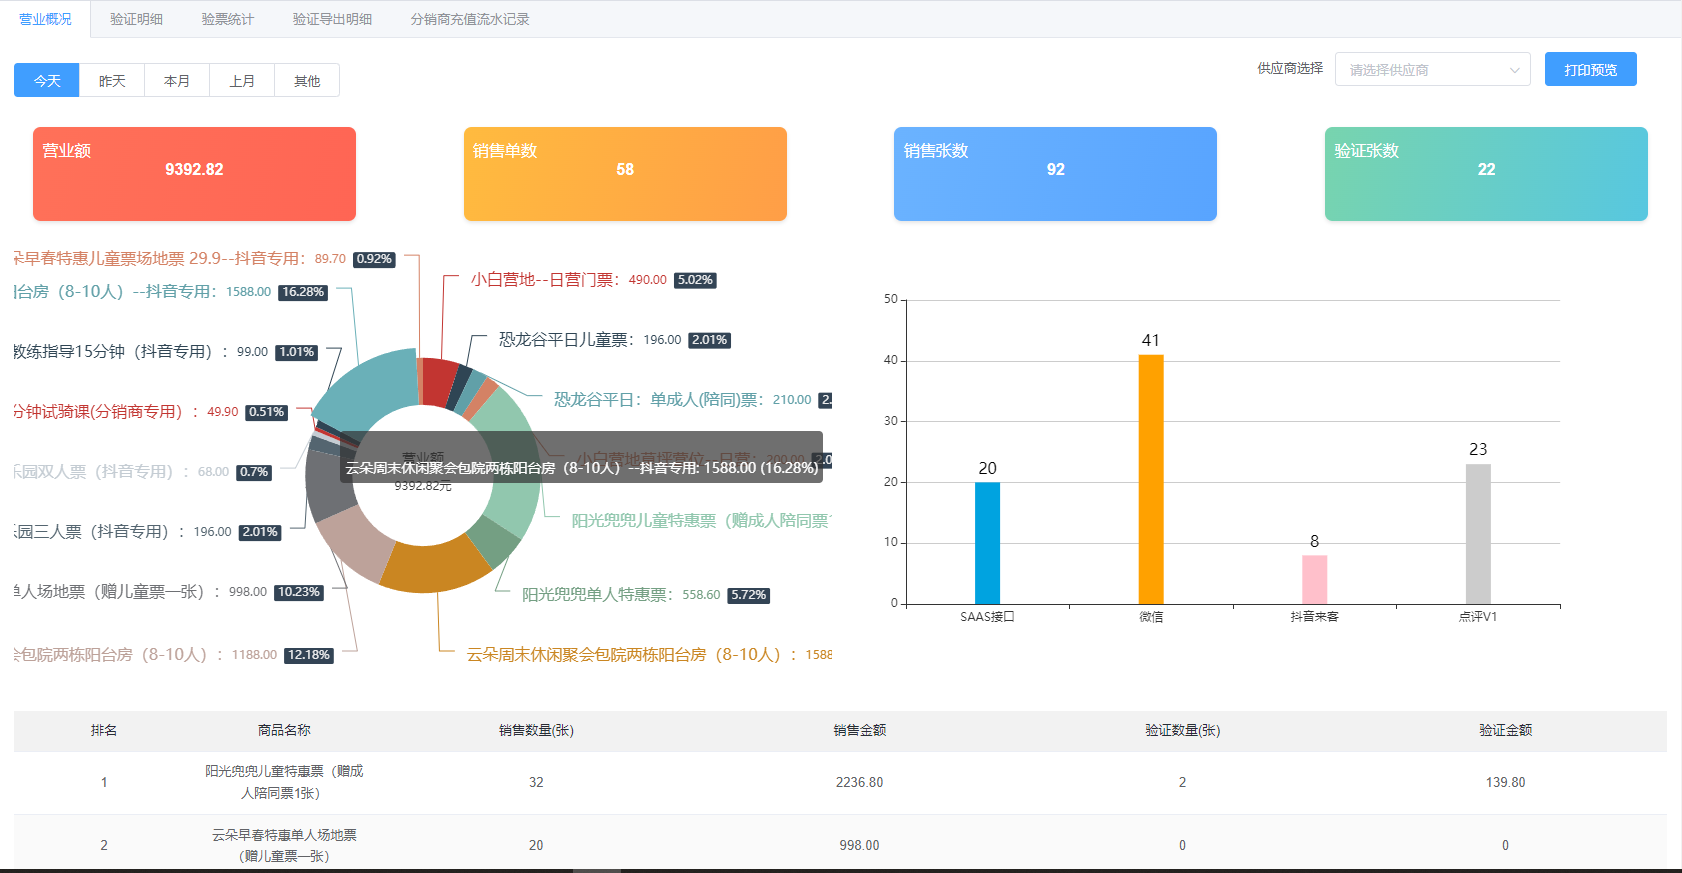This screenshot has height=873, width=1682.
Task: Open the 验票统计 tab
Action: (227, 19)
